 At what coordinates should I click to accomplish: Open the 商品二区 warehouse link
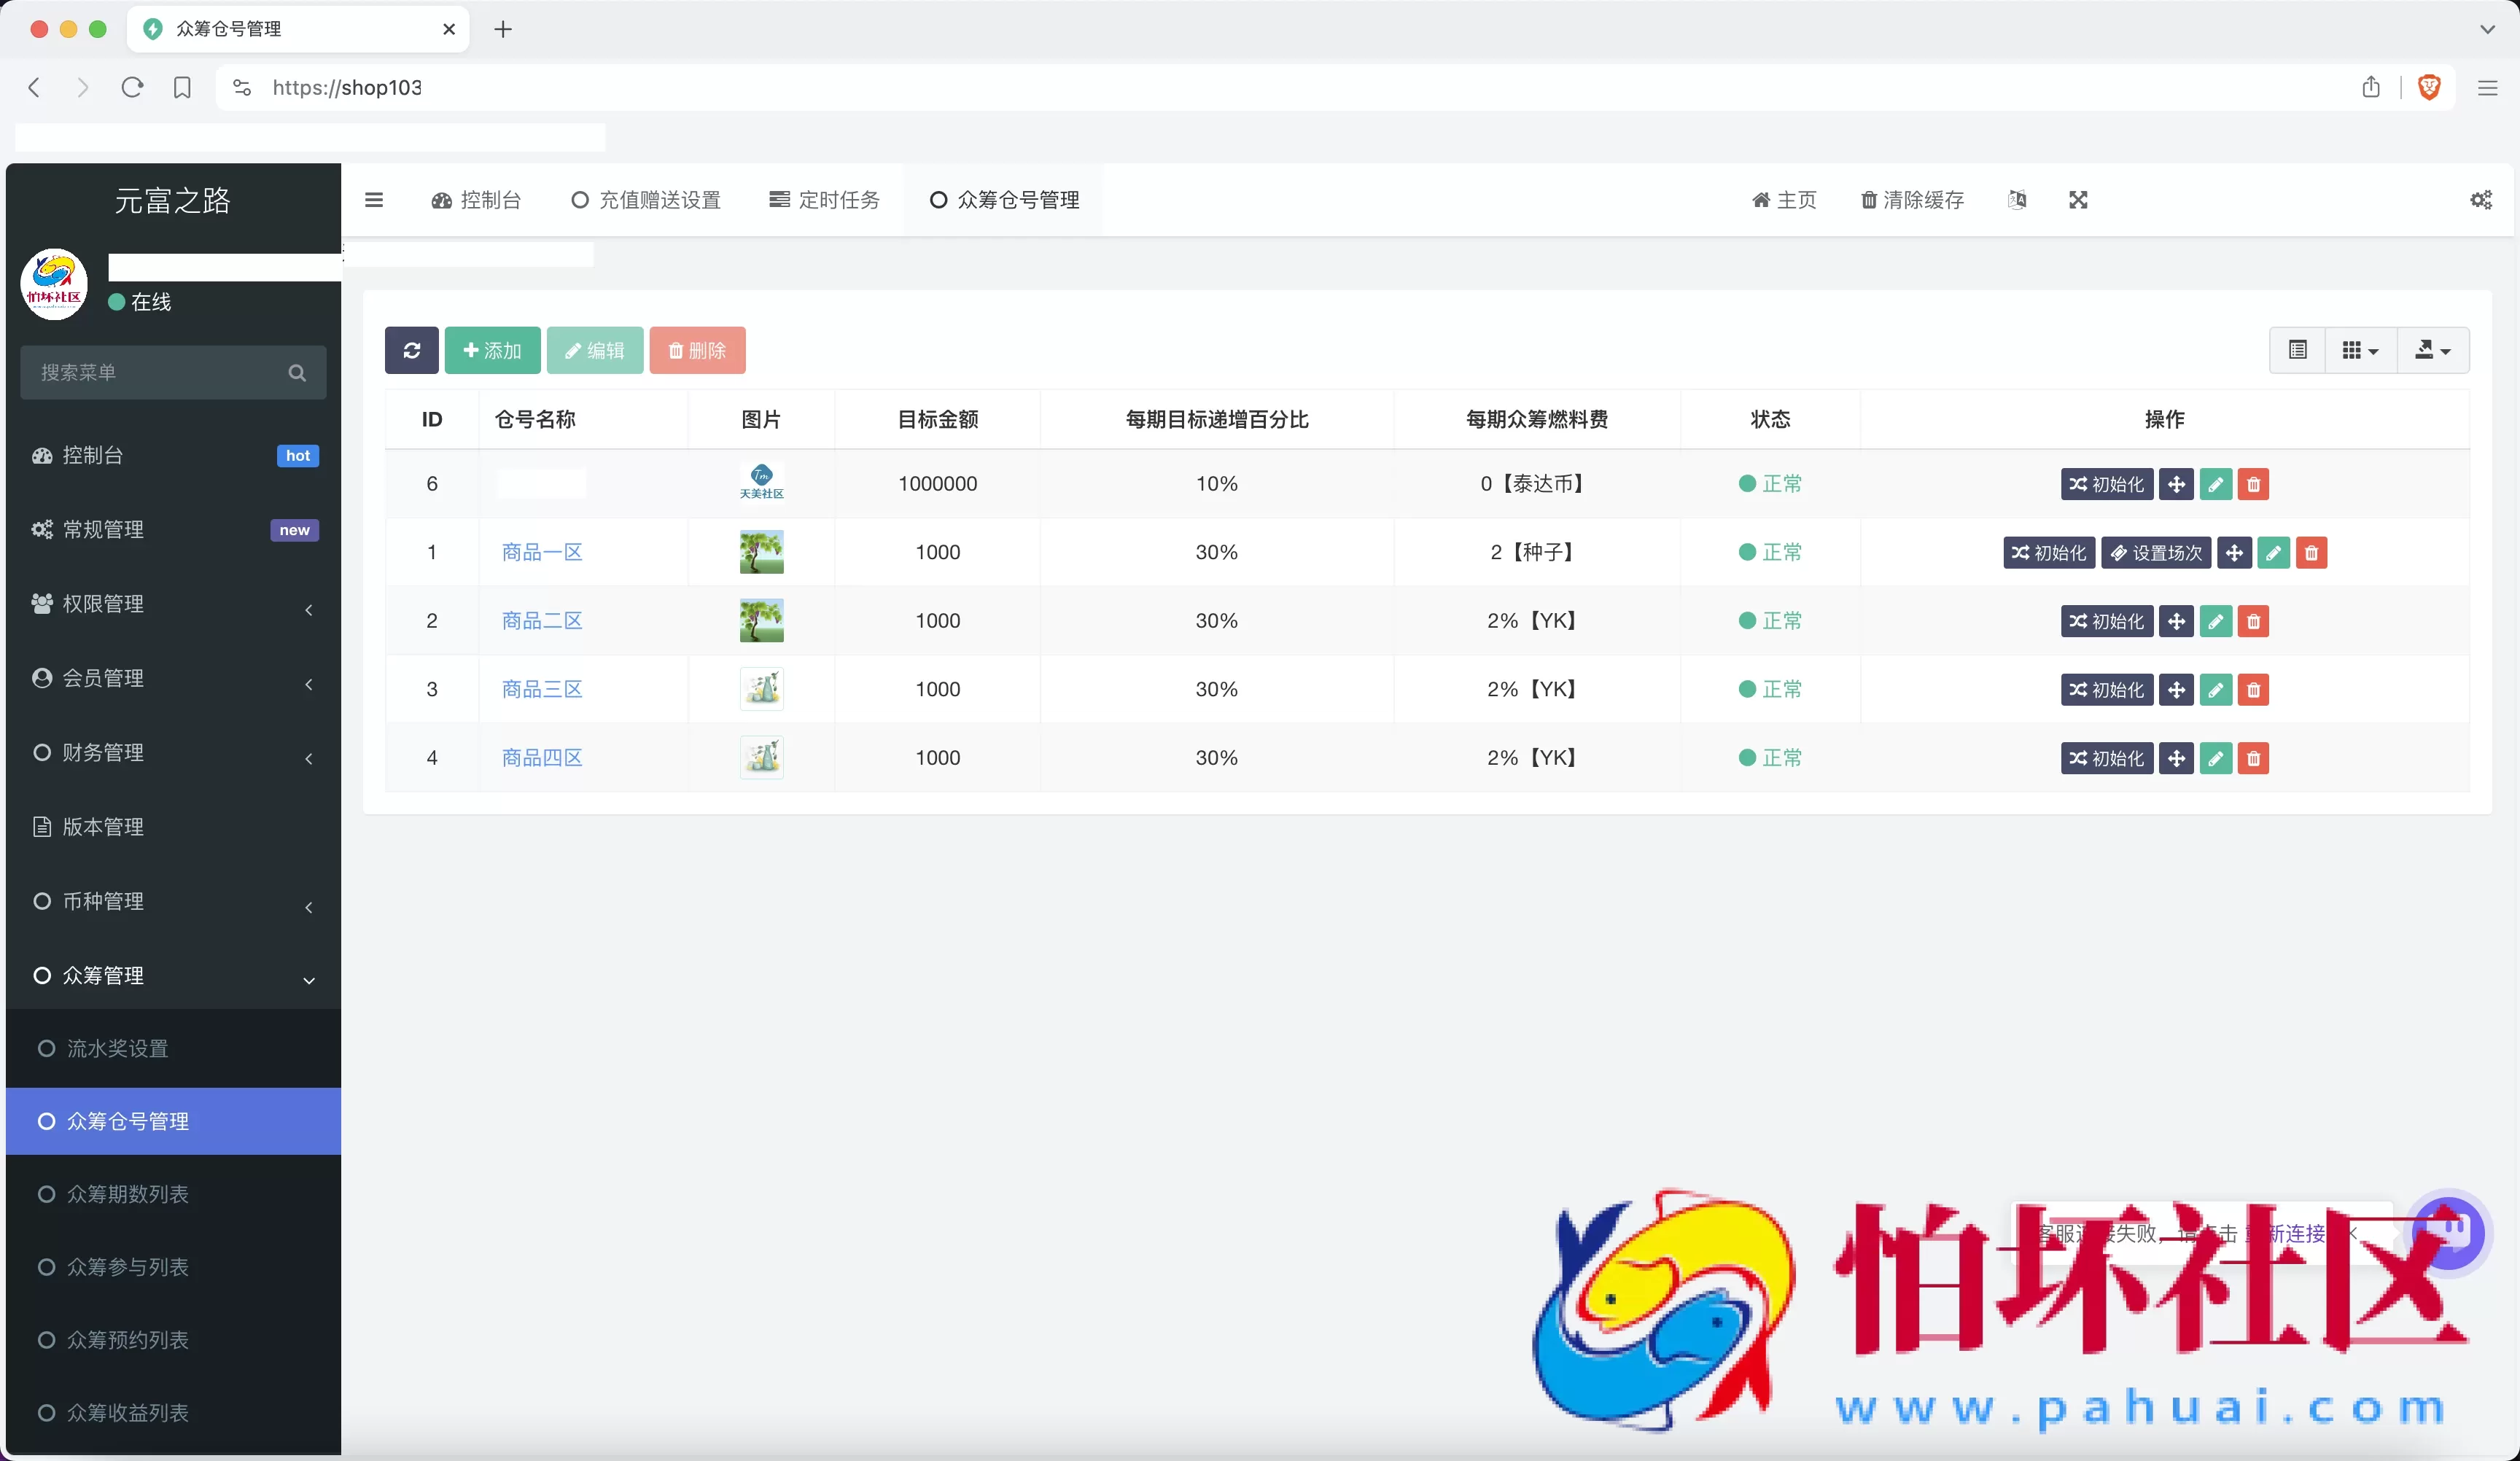pos(541,620)
